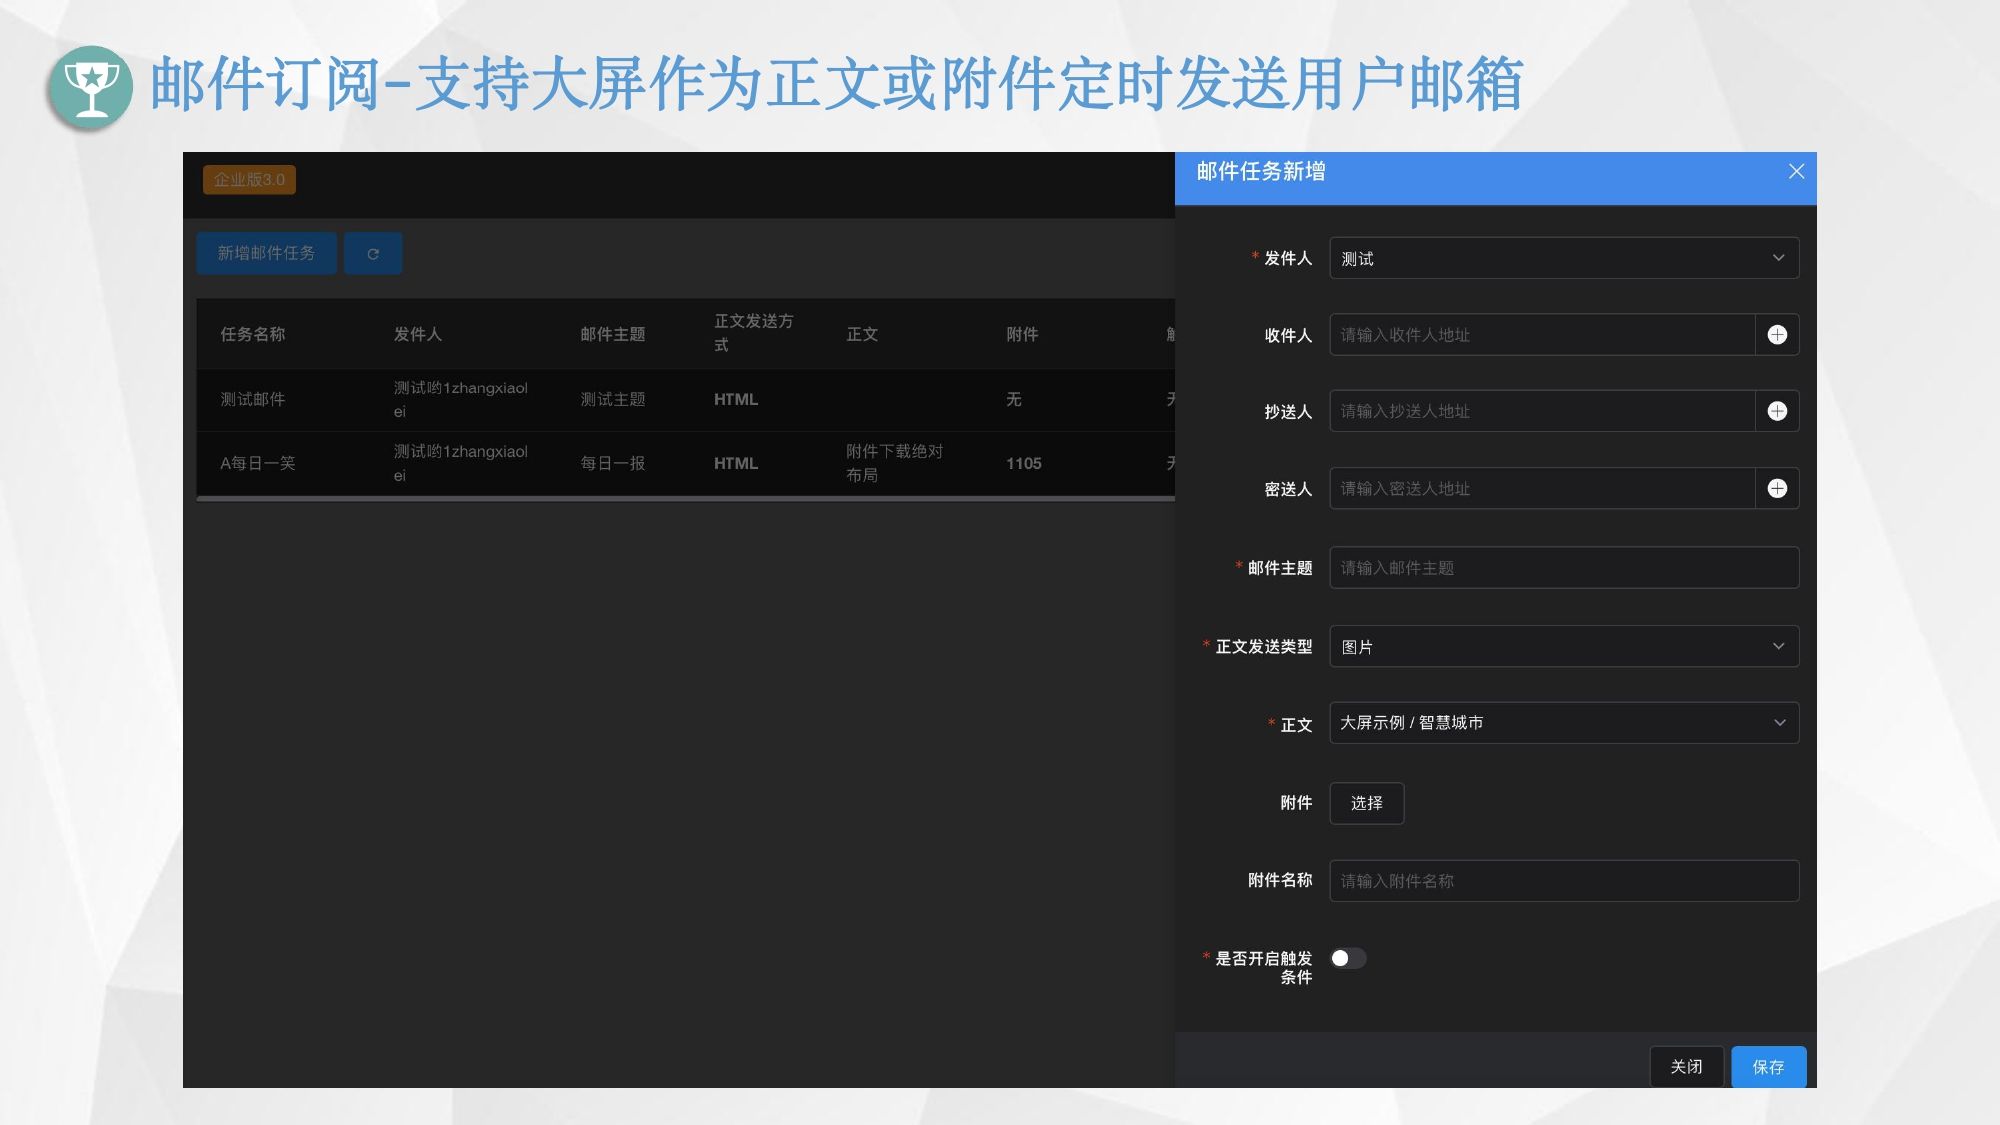Select the 测试邮件 task row
This screenshot has height=1125, width=2000.
tap(253, 399)
